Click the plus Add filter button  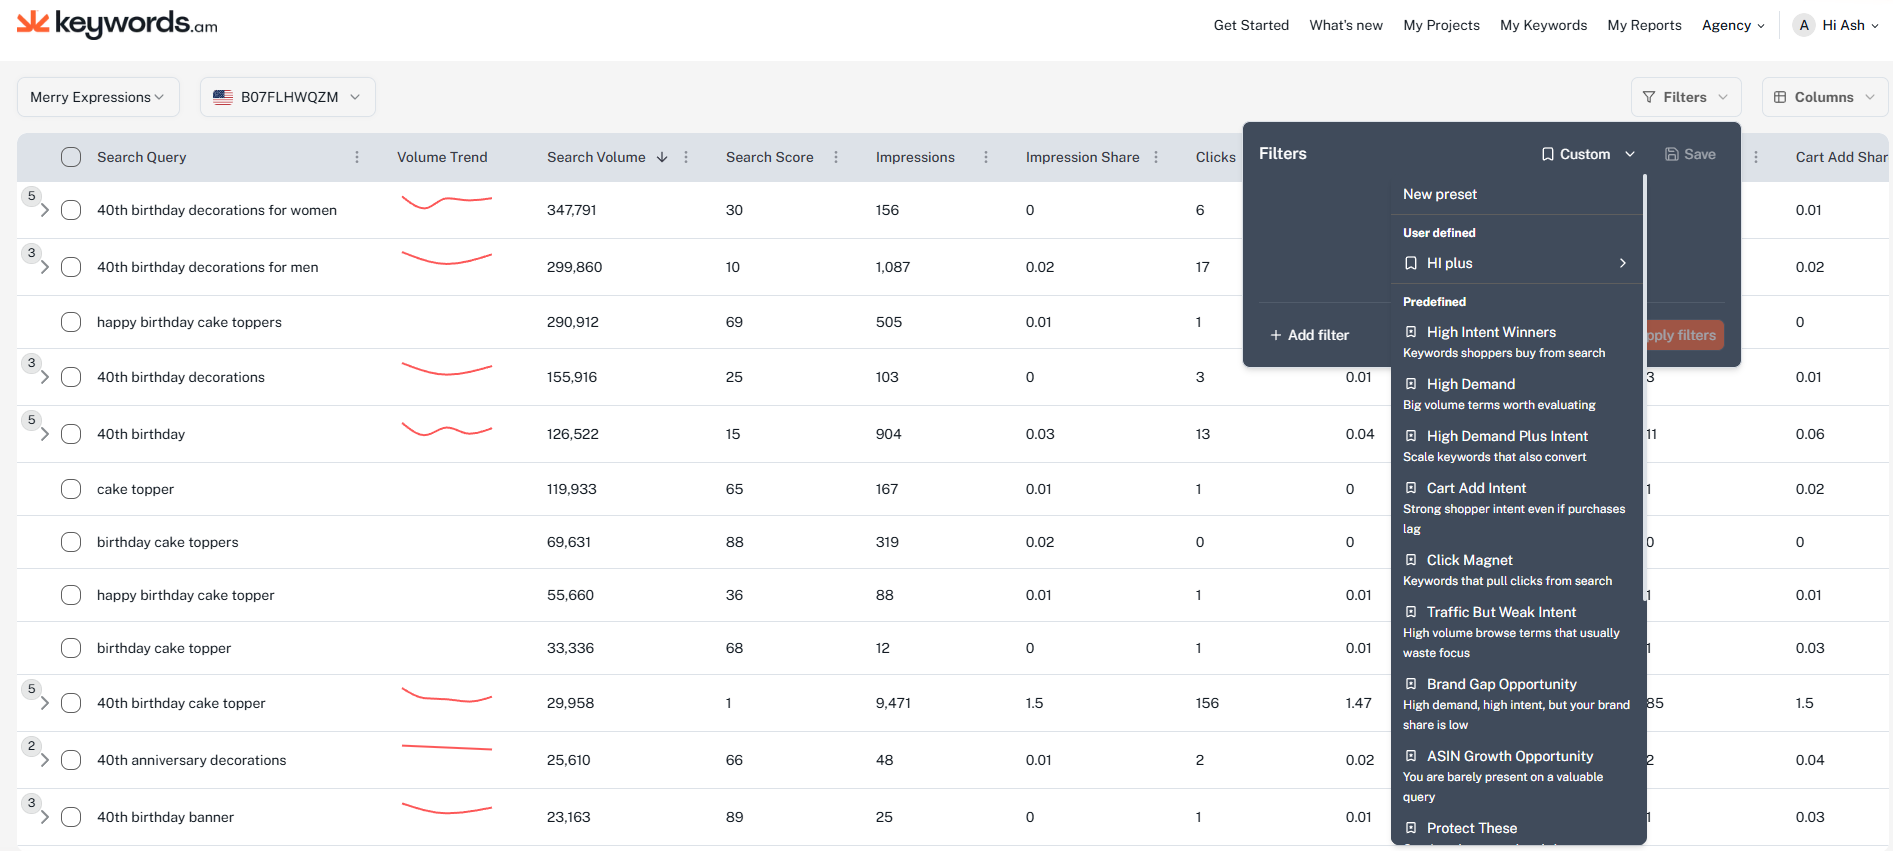[1309, 335]
